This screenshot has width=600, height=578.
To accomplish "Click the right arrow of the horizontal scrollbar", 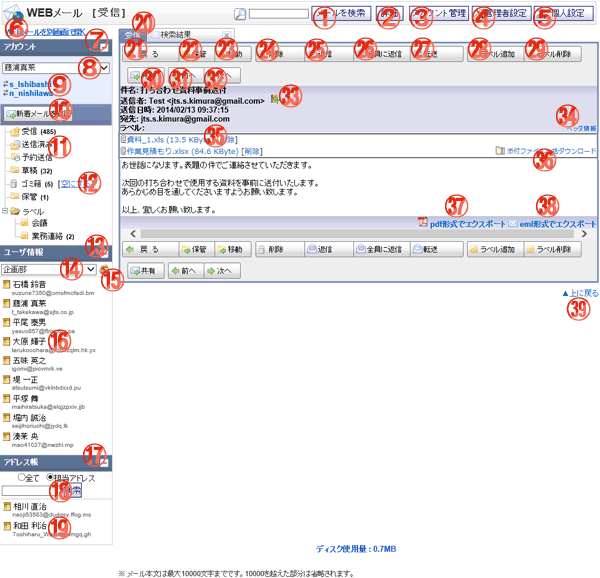I will [x=584, y=233].
